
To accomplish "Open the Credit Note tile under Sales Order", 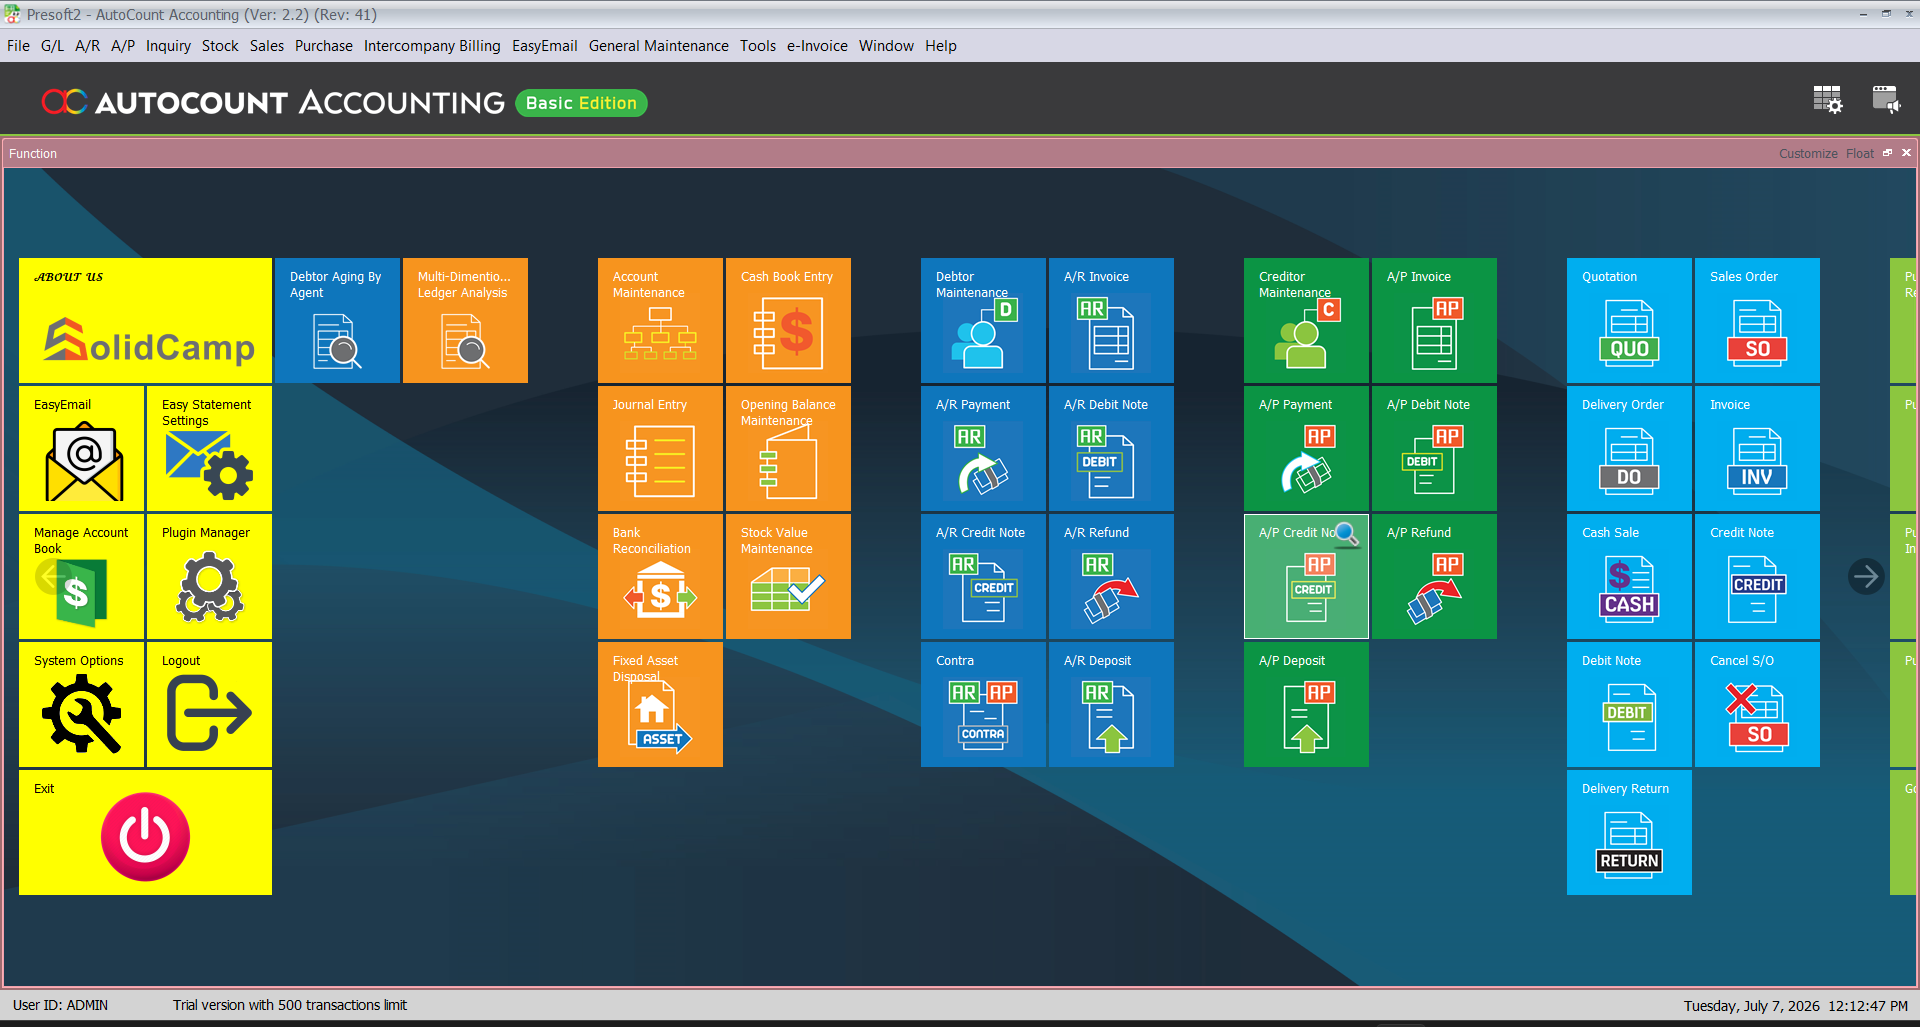I will click(x=1757, y=576).
